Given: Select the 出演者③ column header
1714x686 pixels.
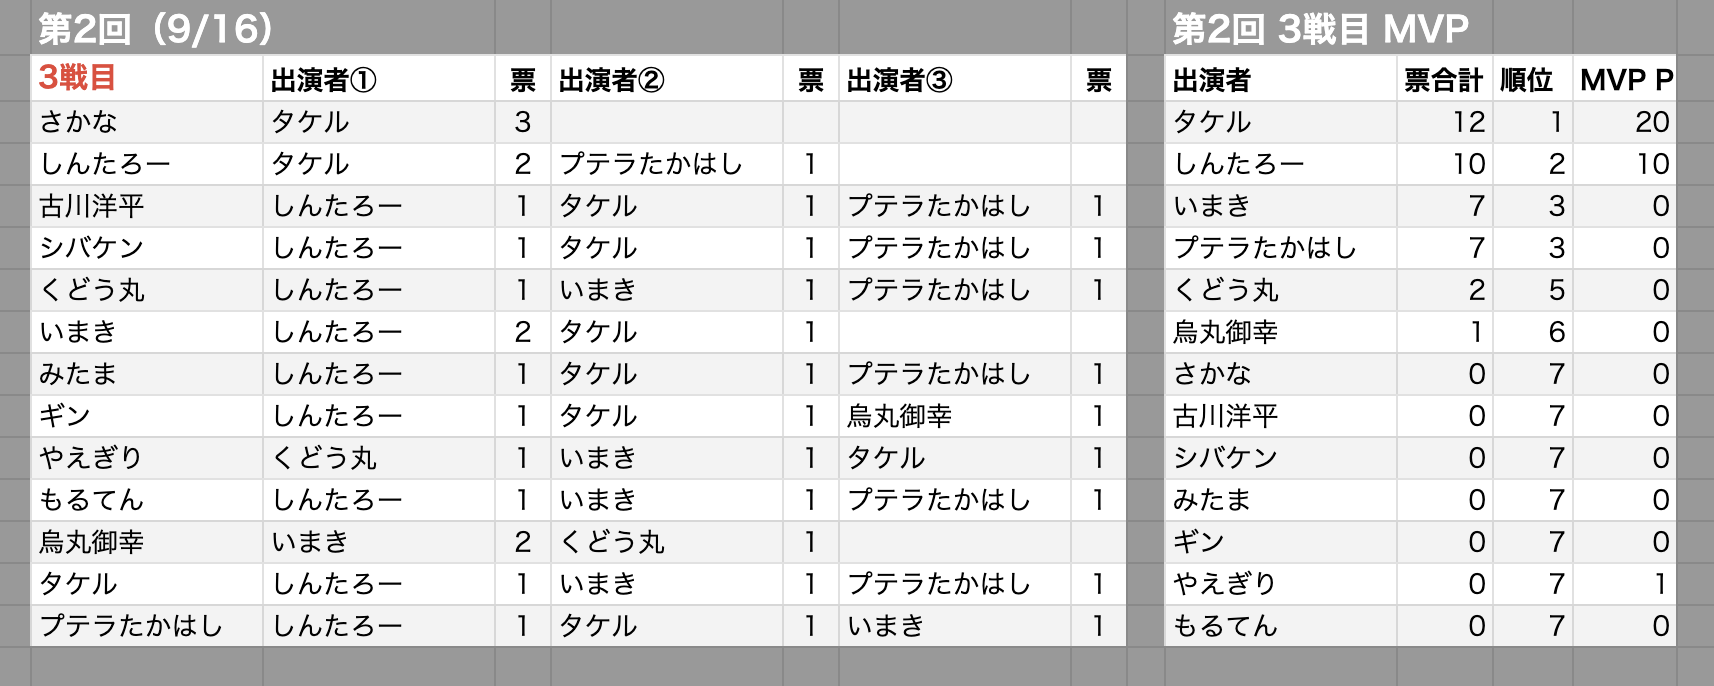Looking at the screenshot, I should 899,80.
